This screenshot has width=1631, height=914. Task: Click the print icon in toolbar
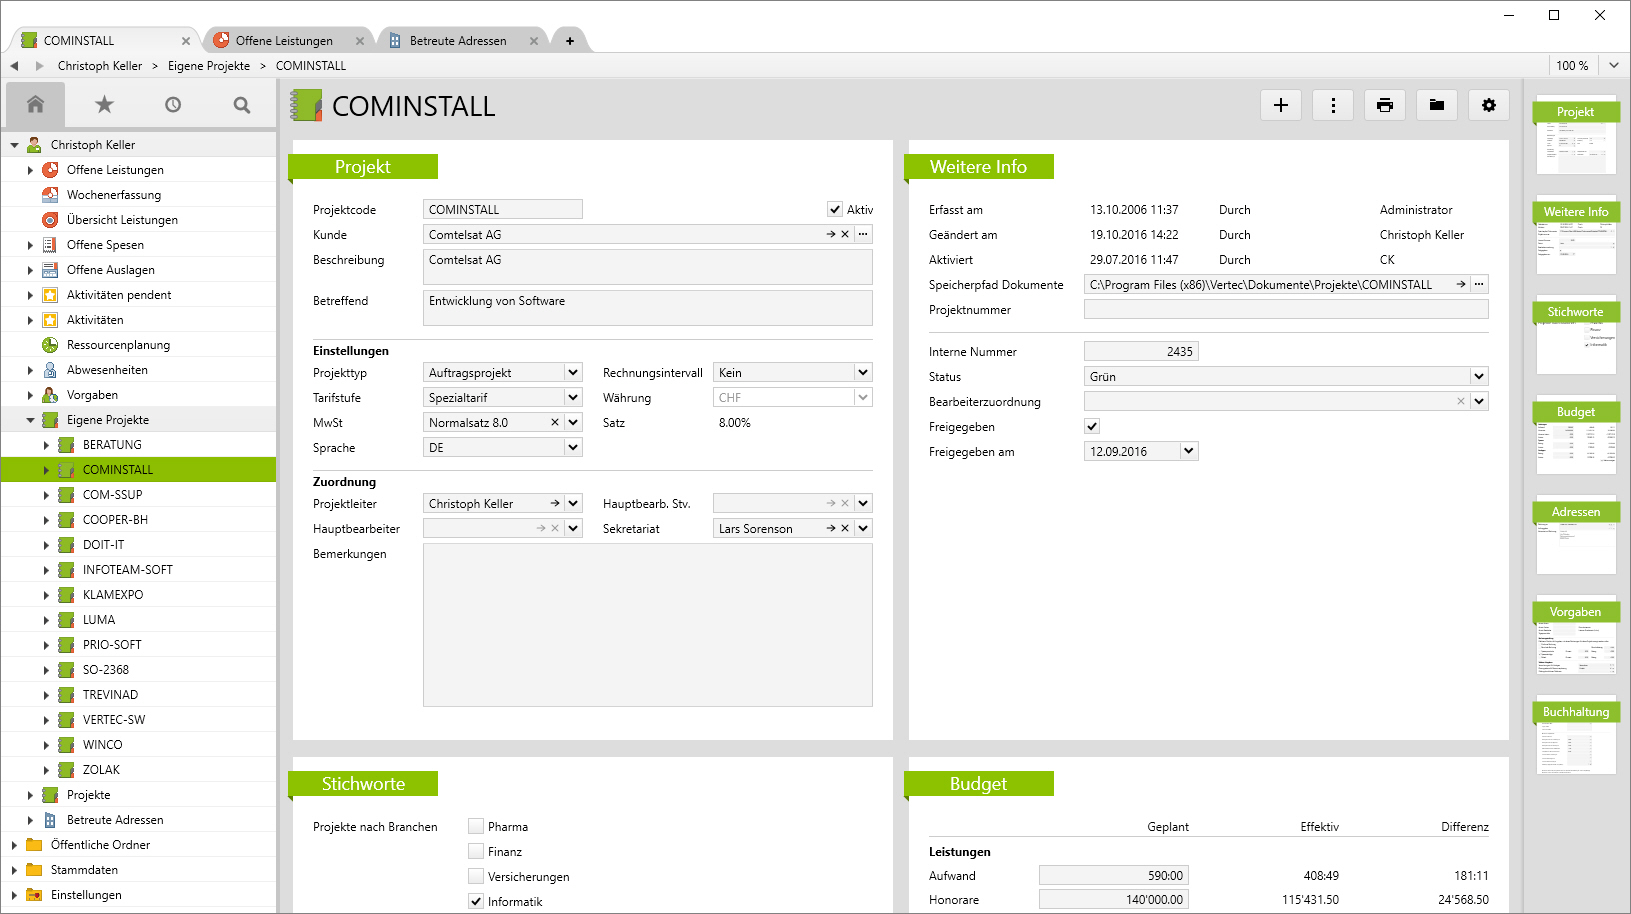pyautogui.click(x=1385, y=105)
